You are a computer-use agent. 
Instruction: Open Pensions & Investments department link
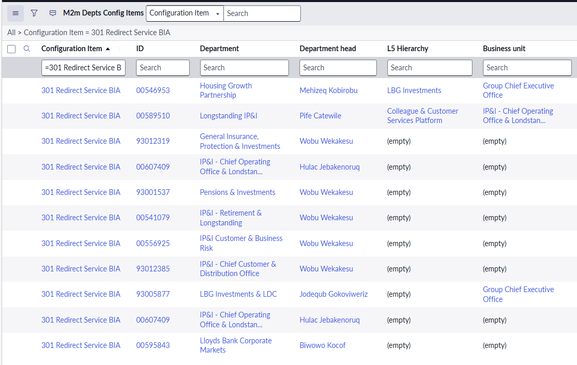click(237, 192)
